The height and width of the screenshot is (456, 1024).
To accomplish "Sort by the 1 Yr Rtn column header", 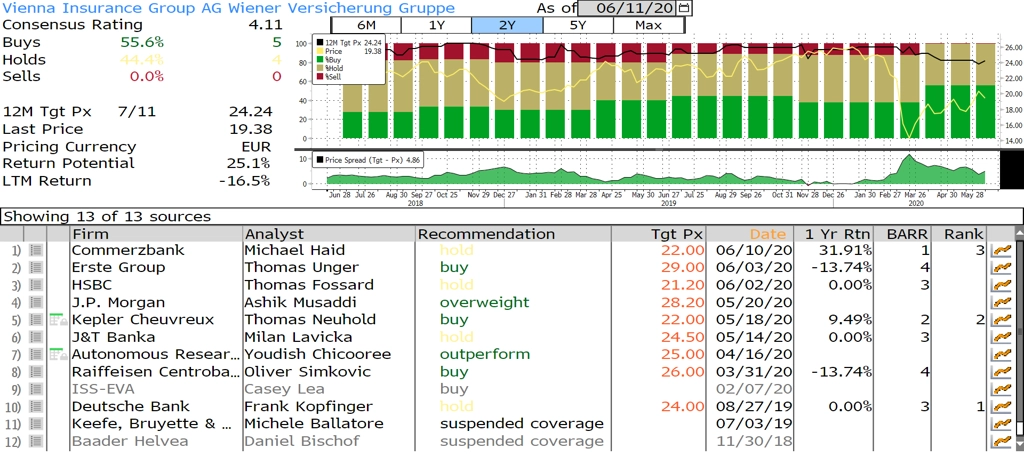I will pos(835,234).
